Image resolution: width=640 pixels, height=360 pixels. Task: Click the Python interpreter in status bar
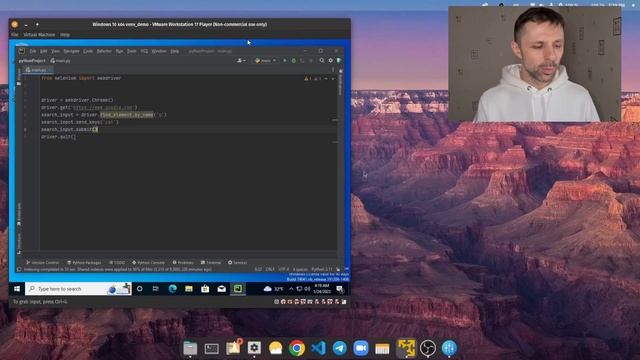pos(322,269)
